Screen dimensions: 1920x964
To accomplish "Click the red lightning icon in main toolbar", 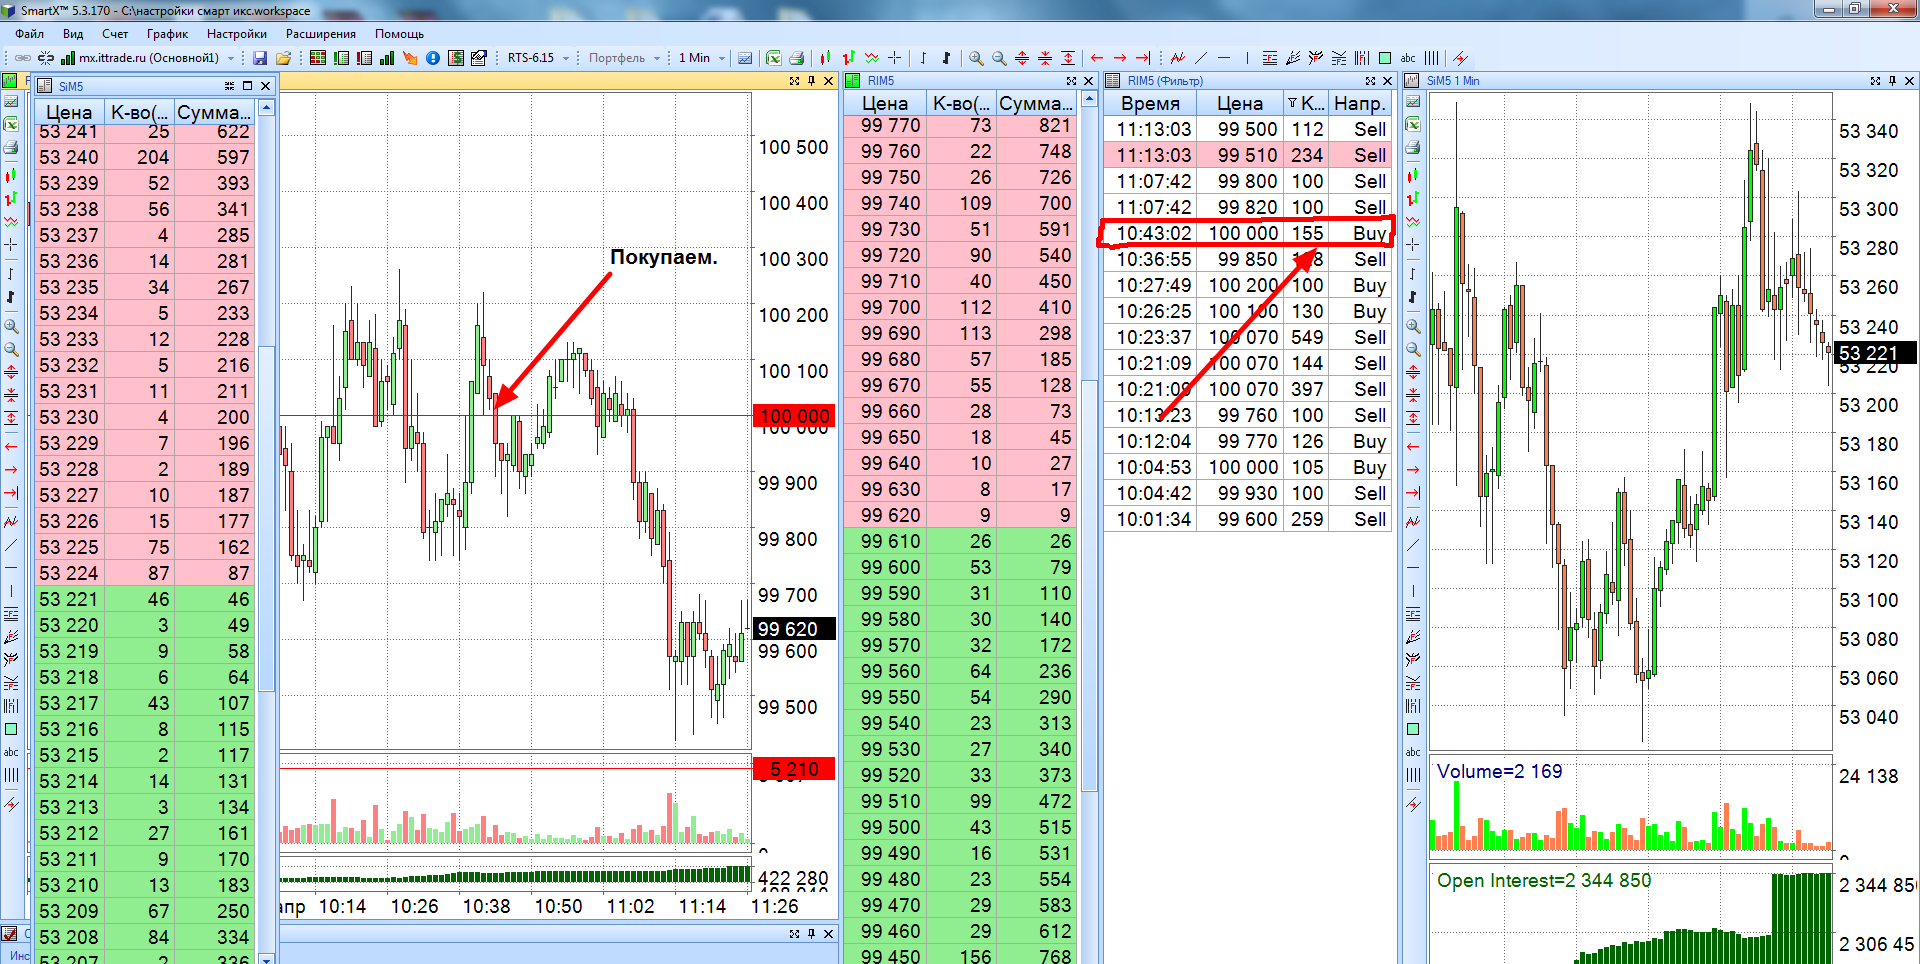I will pos(1460,58).
